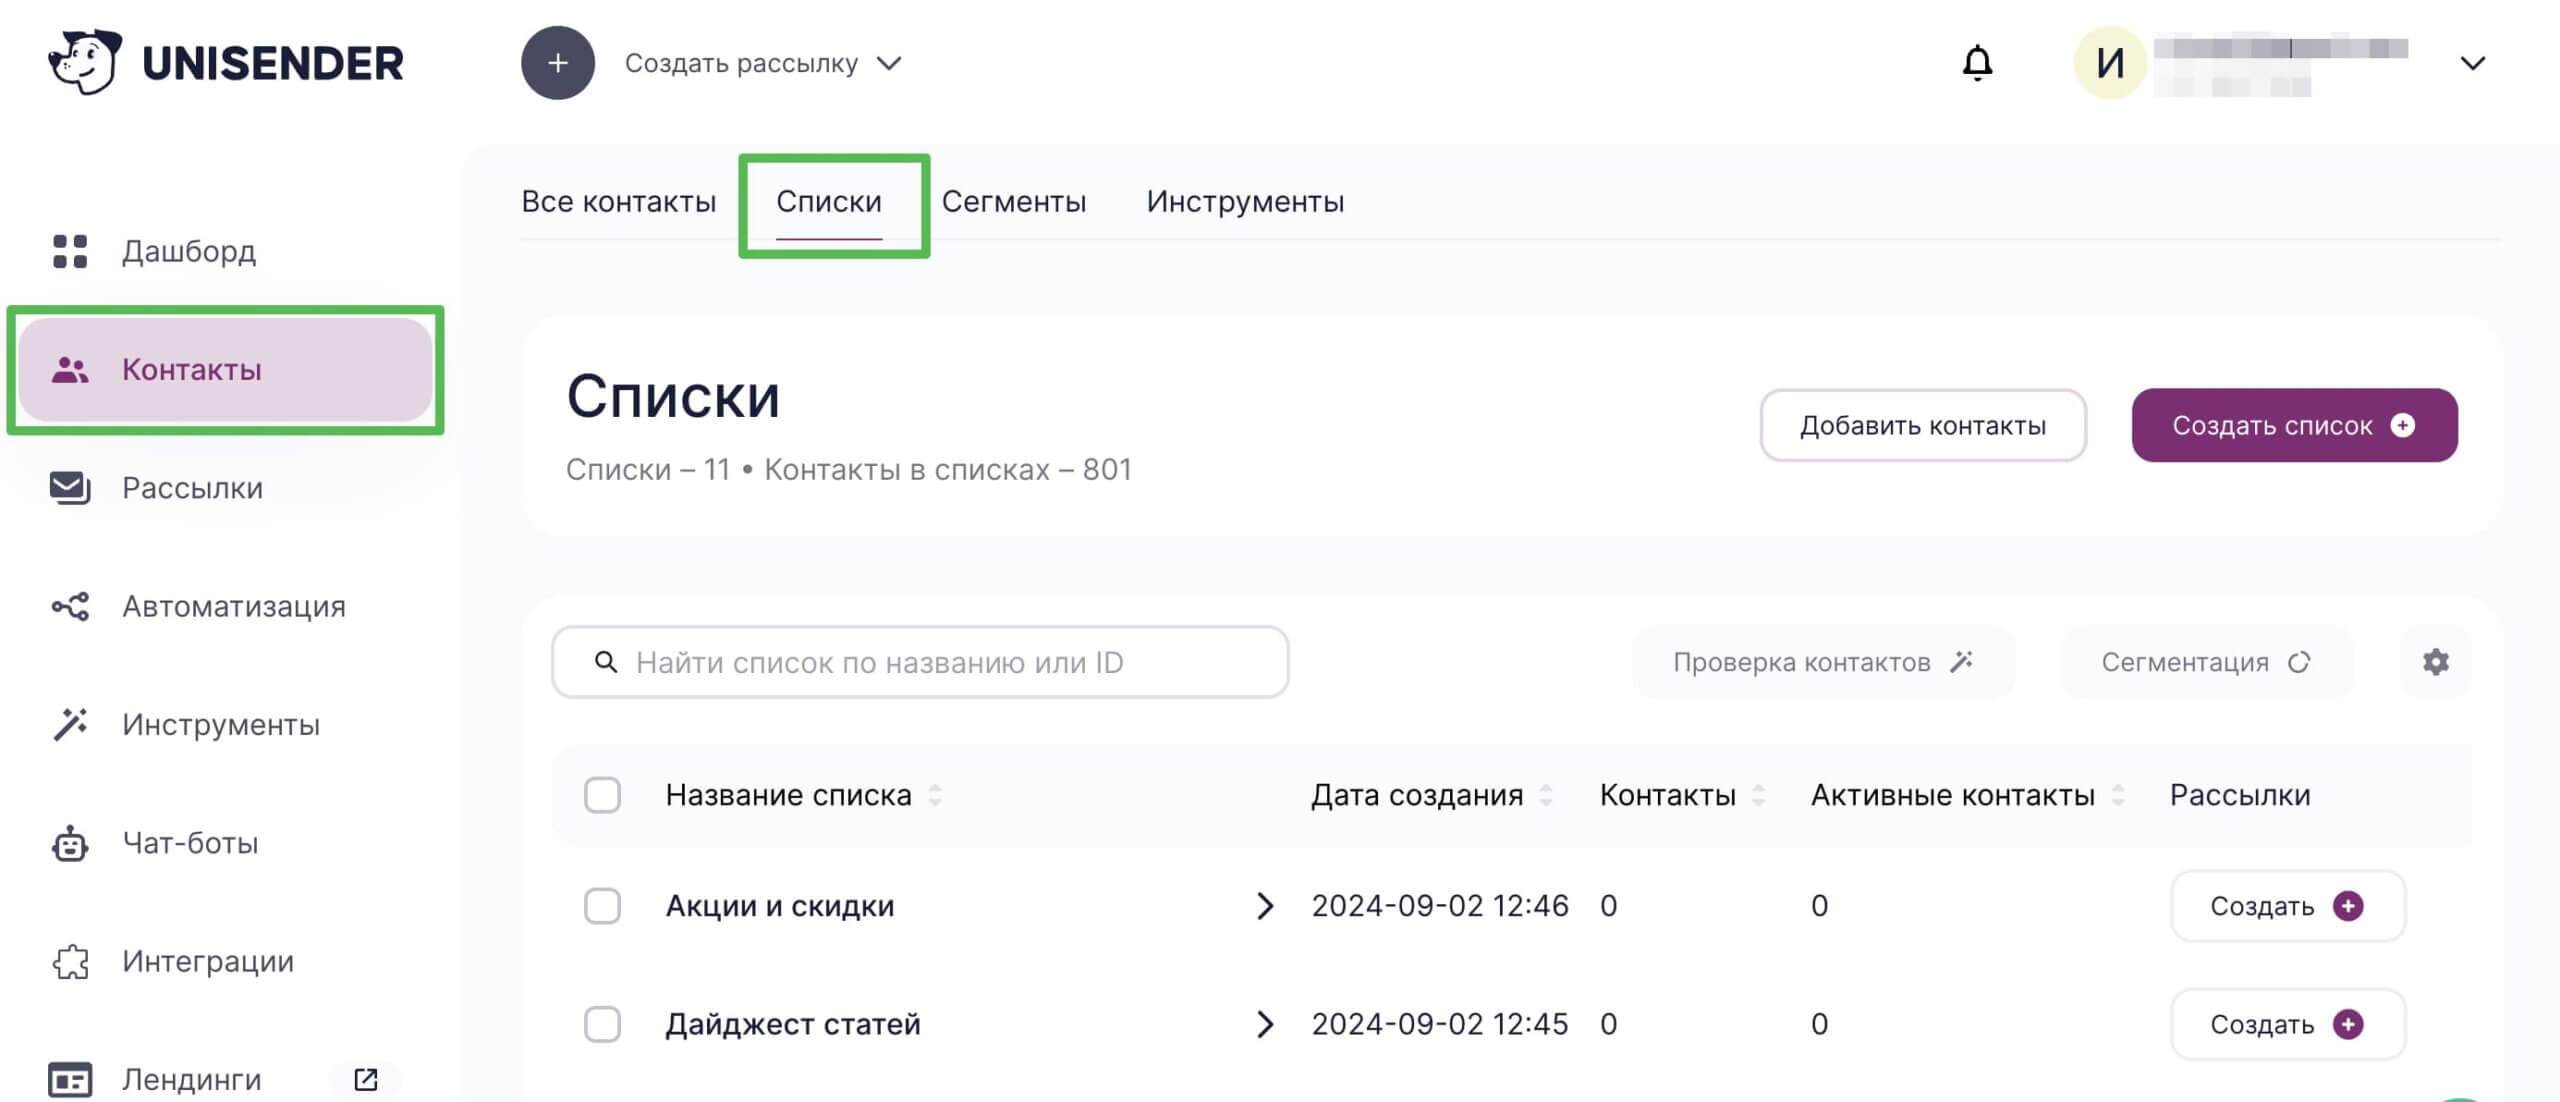This screenshot has width=2560, height=1102.
Task: Click the Чат-боты robot icon
Action: point(70,843)
